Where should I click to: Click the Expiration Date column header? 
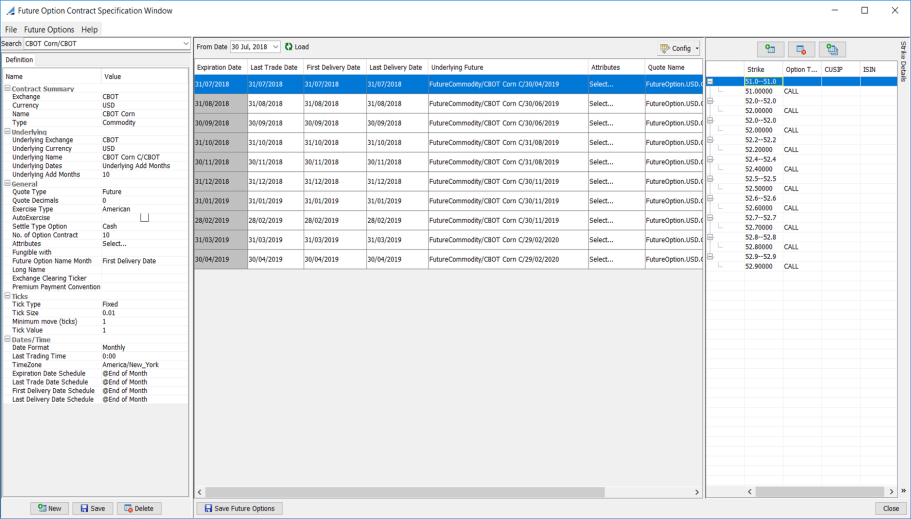tap(221, 67)
